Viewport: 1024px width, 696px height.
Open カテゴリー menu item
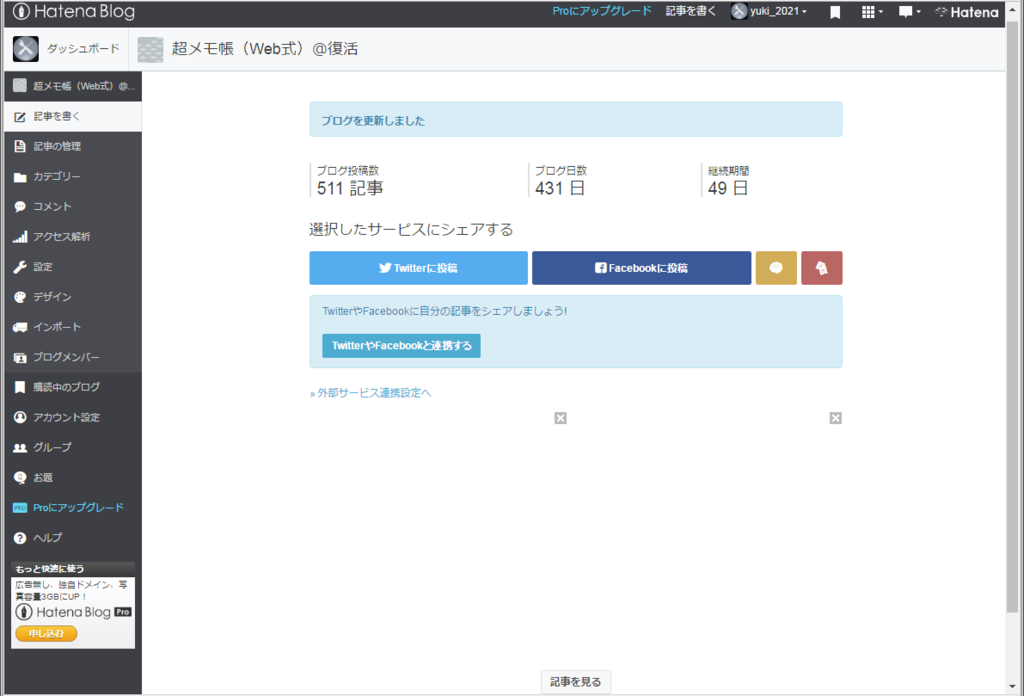pos(72,176)
